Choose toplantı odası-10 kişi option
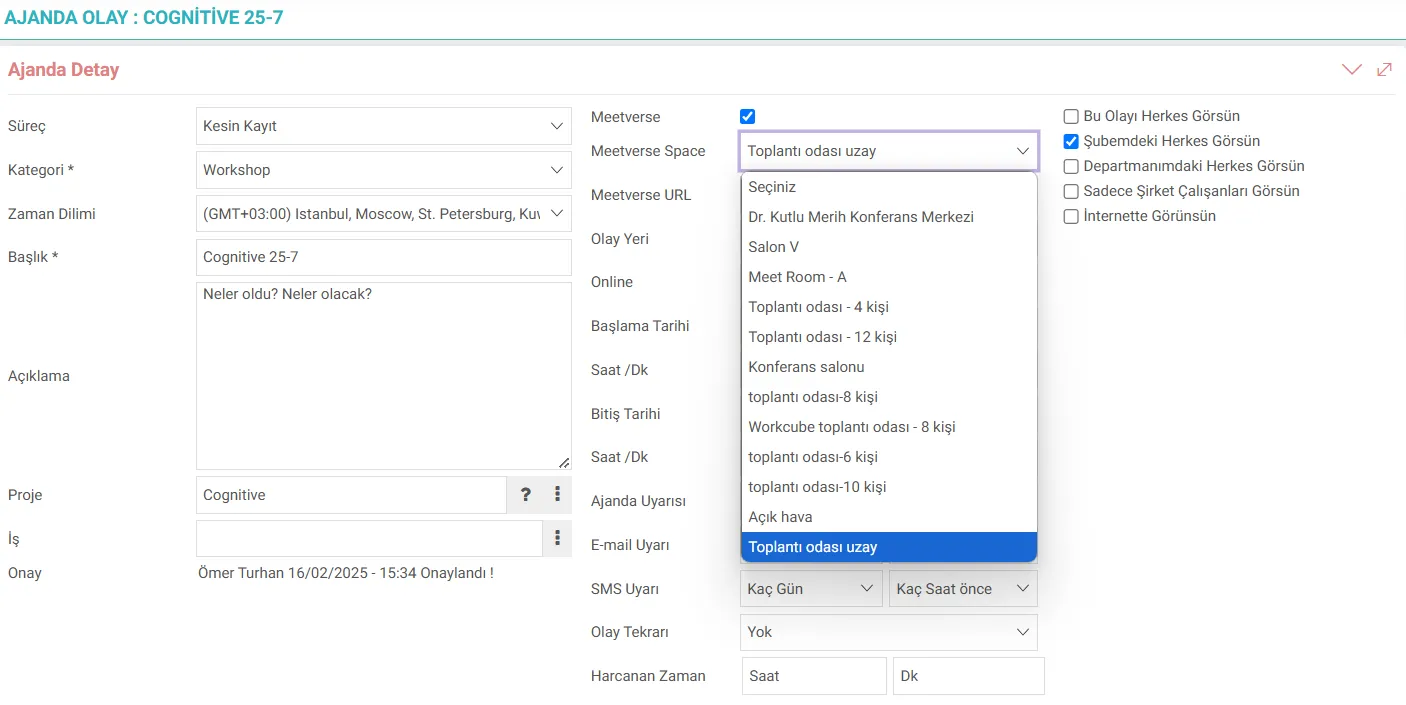This screenshot has height=705, width=1406. point(889,487)
